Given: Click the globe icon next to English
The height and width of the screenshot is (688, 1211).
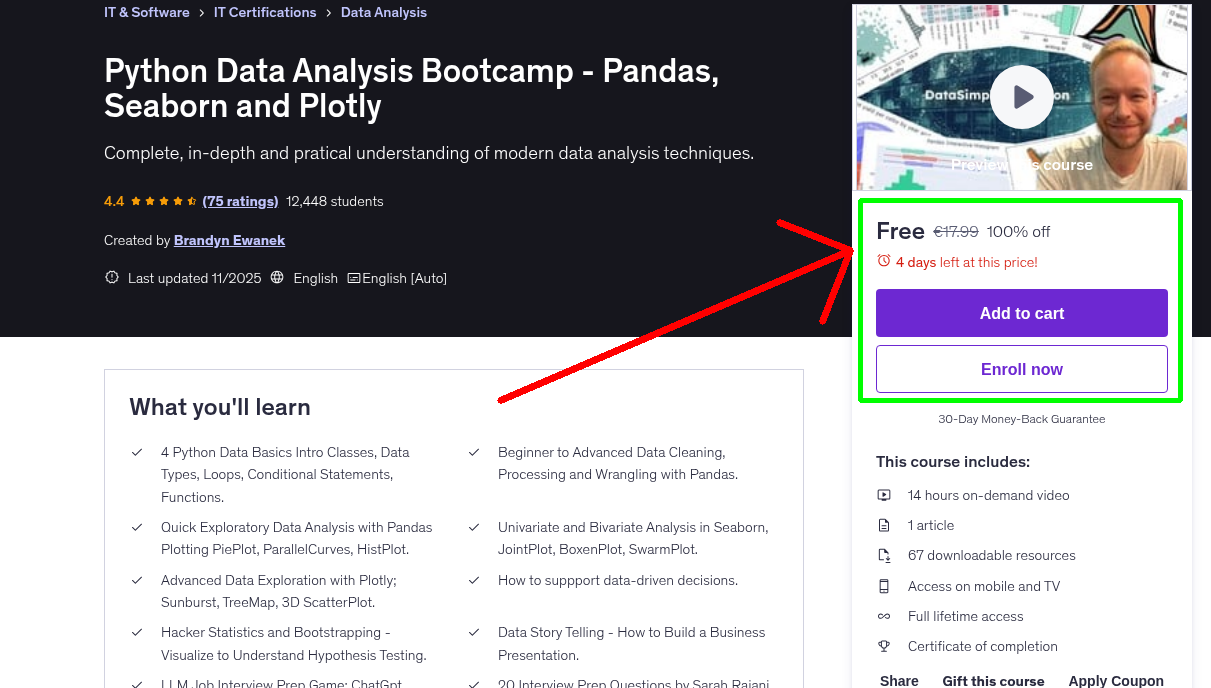Looking at the screenshot, I should 277,277.
